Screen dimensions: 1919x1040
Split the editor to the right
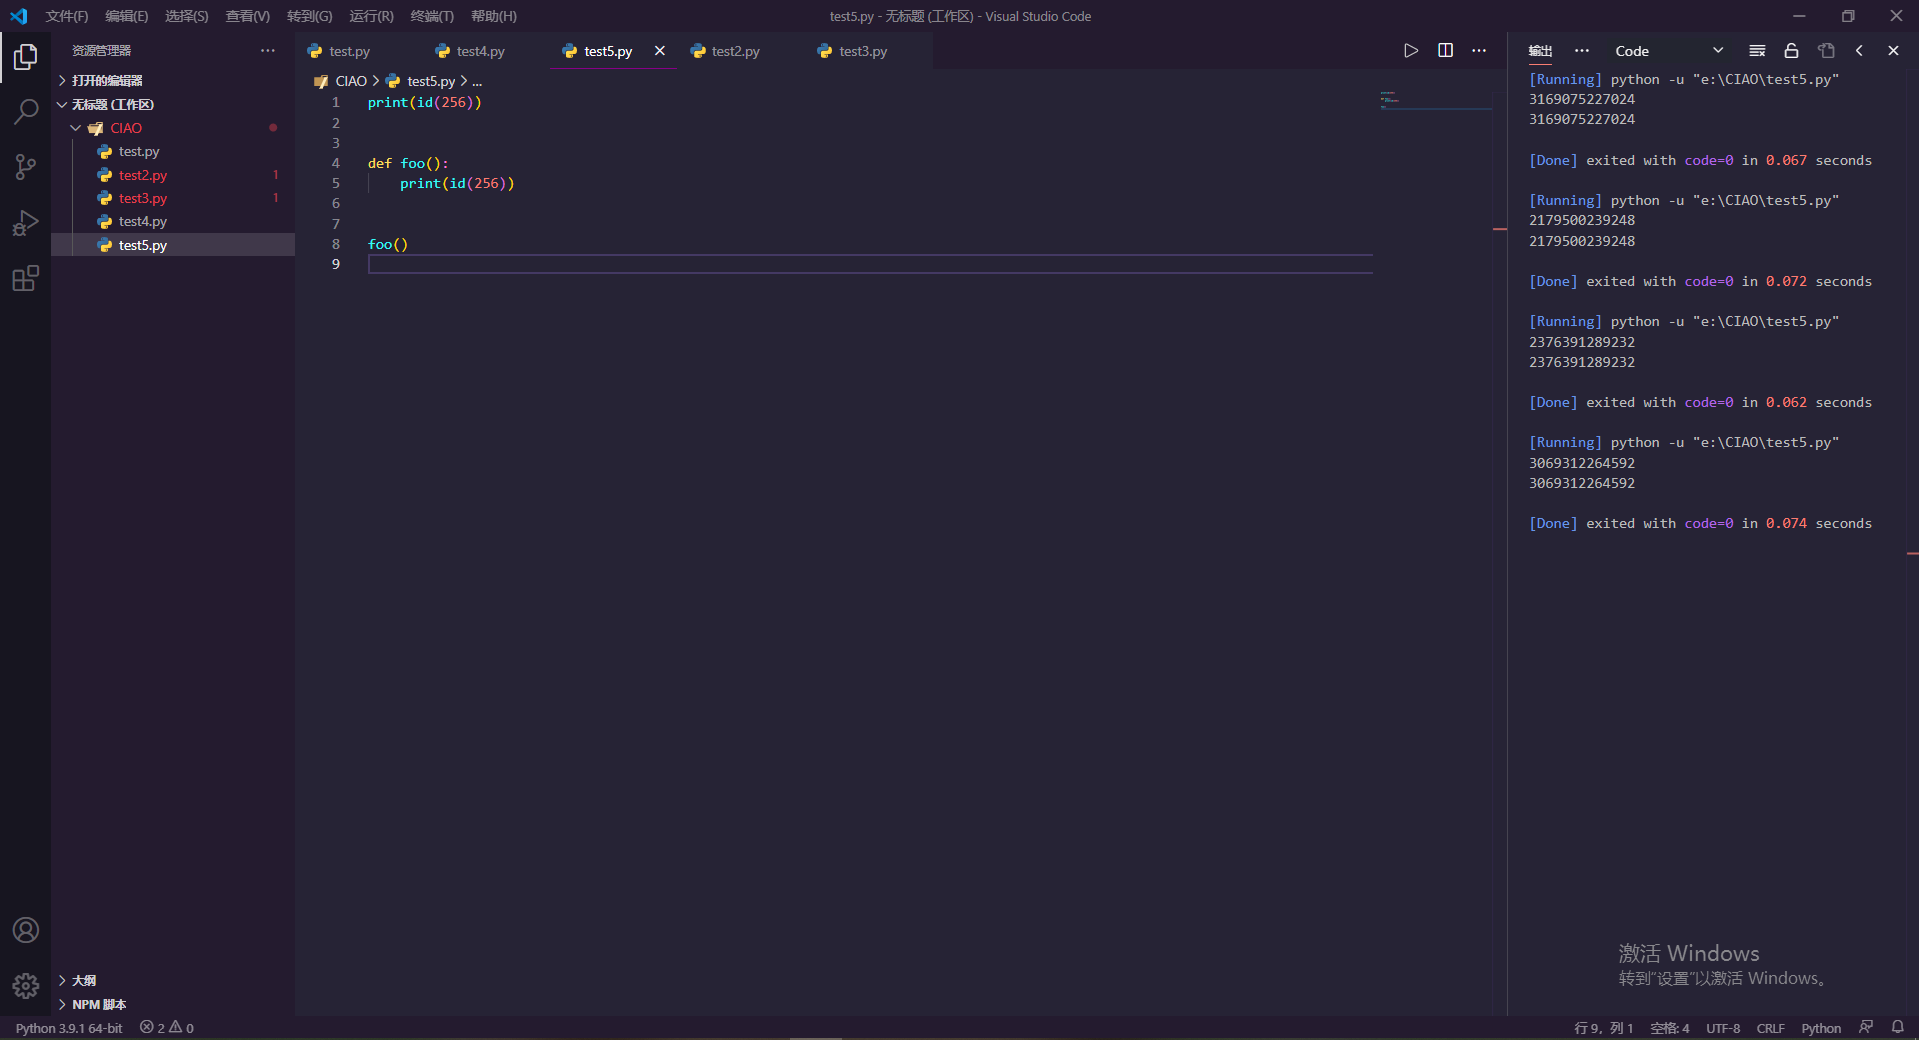click(1445, 51)
